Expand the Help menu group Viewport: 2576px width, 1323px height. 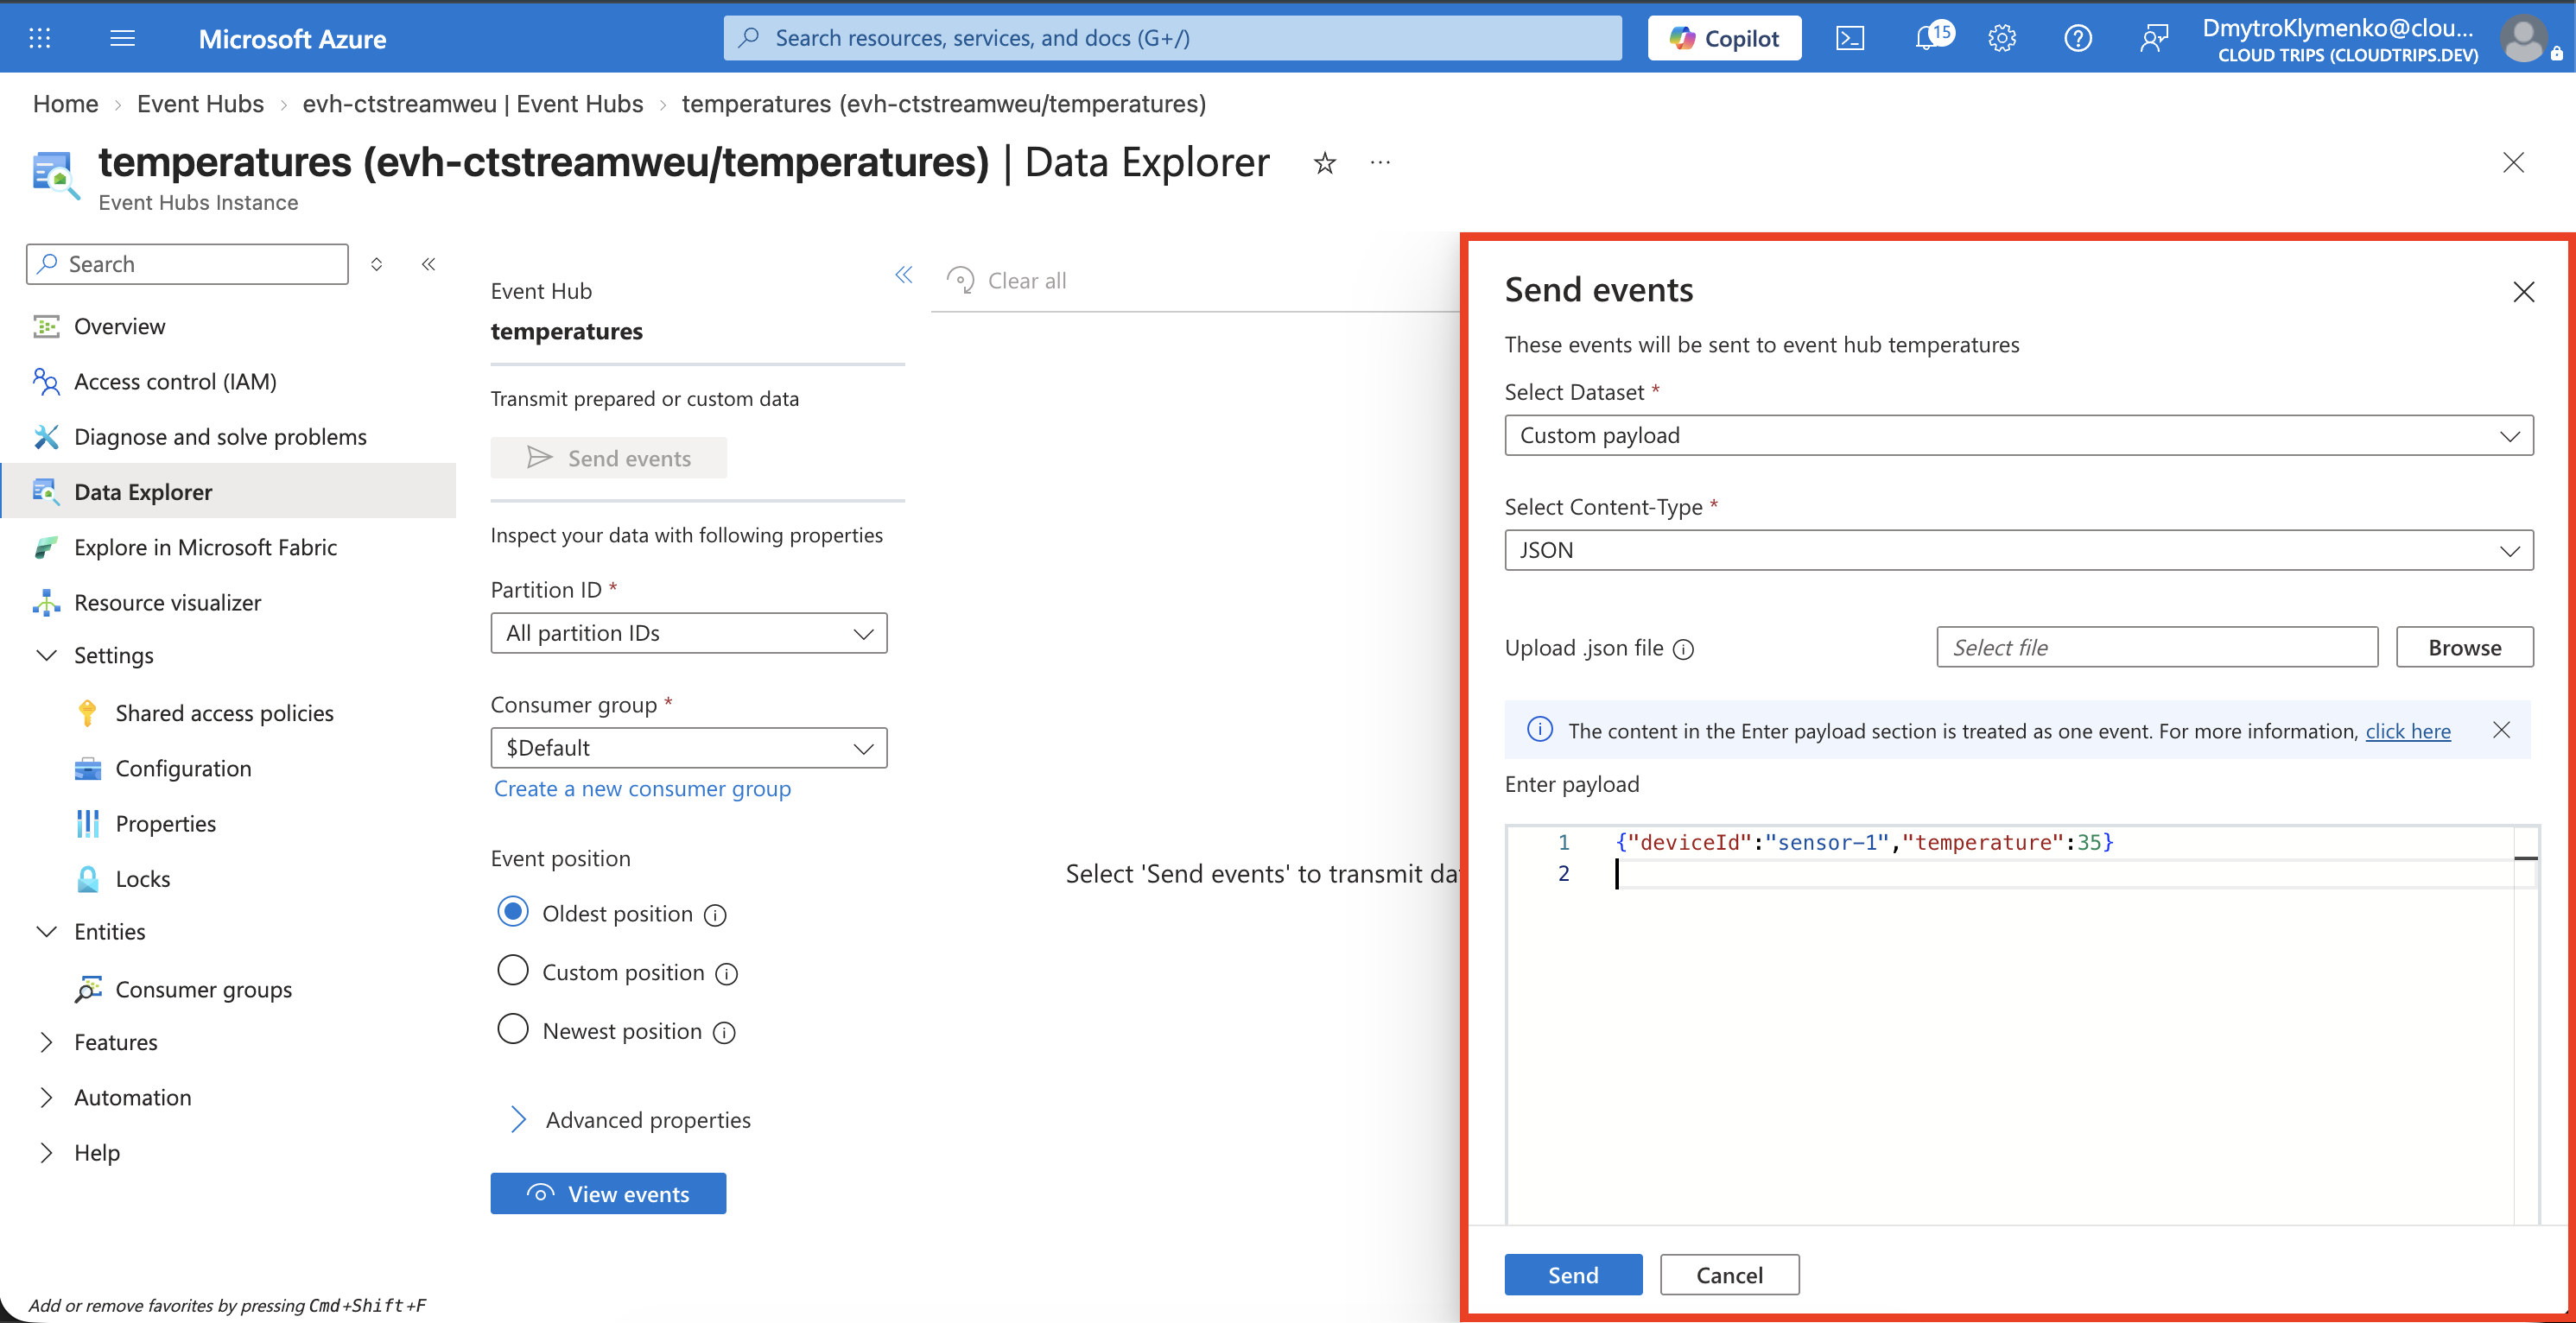pyautogui.click(x=46, y=1153)
